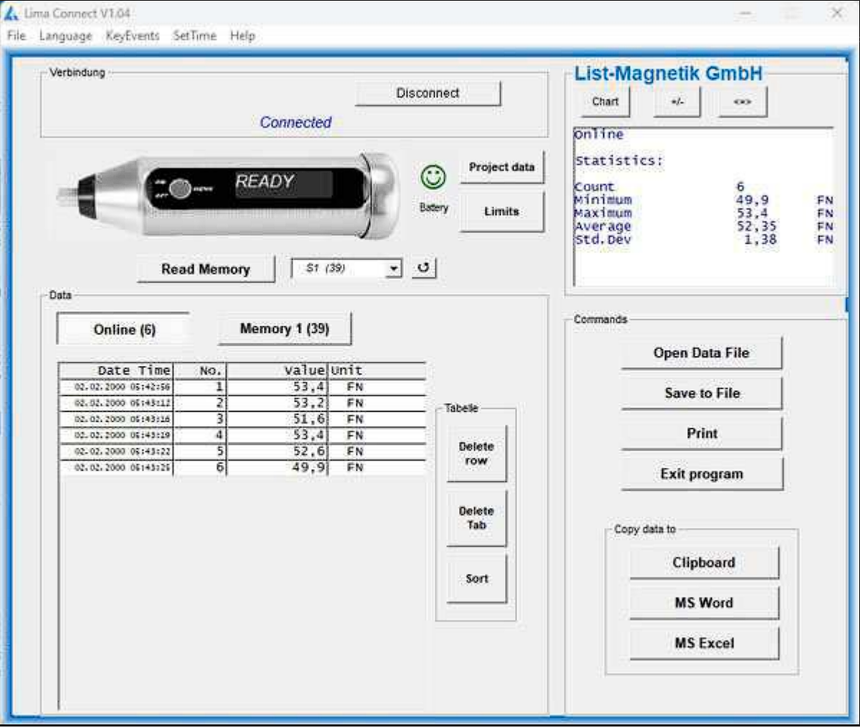Click the Read Memory button
Viewport: 860px width, 728px height.
pos(205,269)
